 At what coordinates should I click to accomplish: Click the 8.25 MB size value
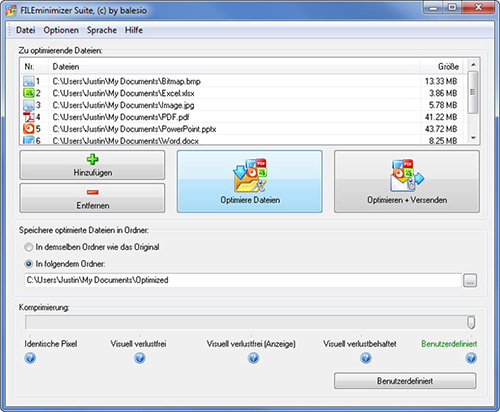tap(443, 141)
